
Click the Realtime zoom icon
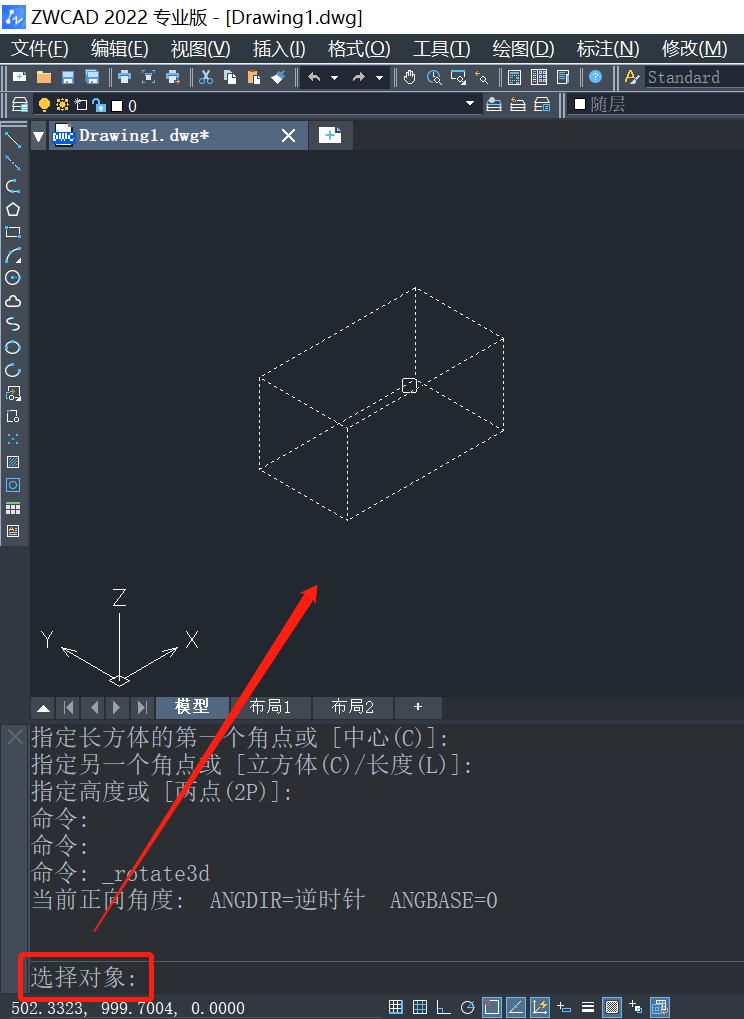[433, 77]
